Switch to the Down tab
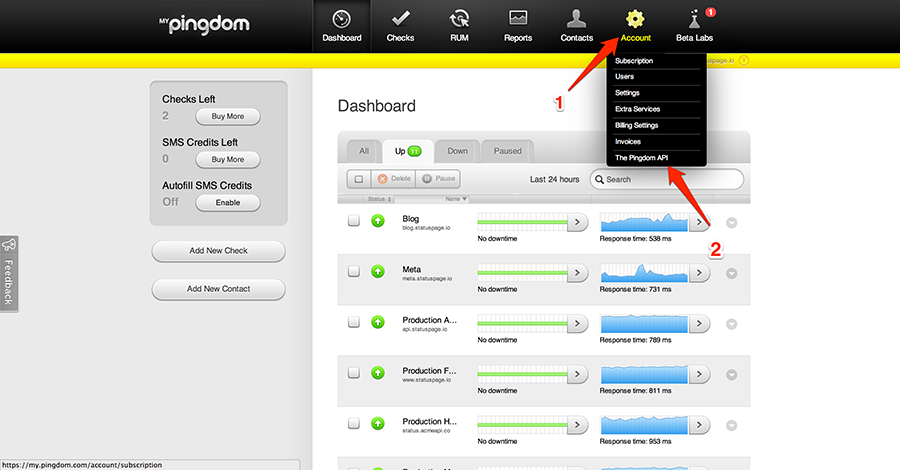The width and height of the screenshot is (900, 470). pyautogui.click(x=457, y=152)
